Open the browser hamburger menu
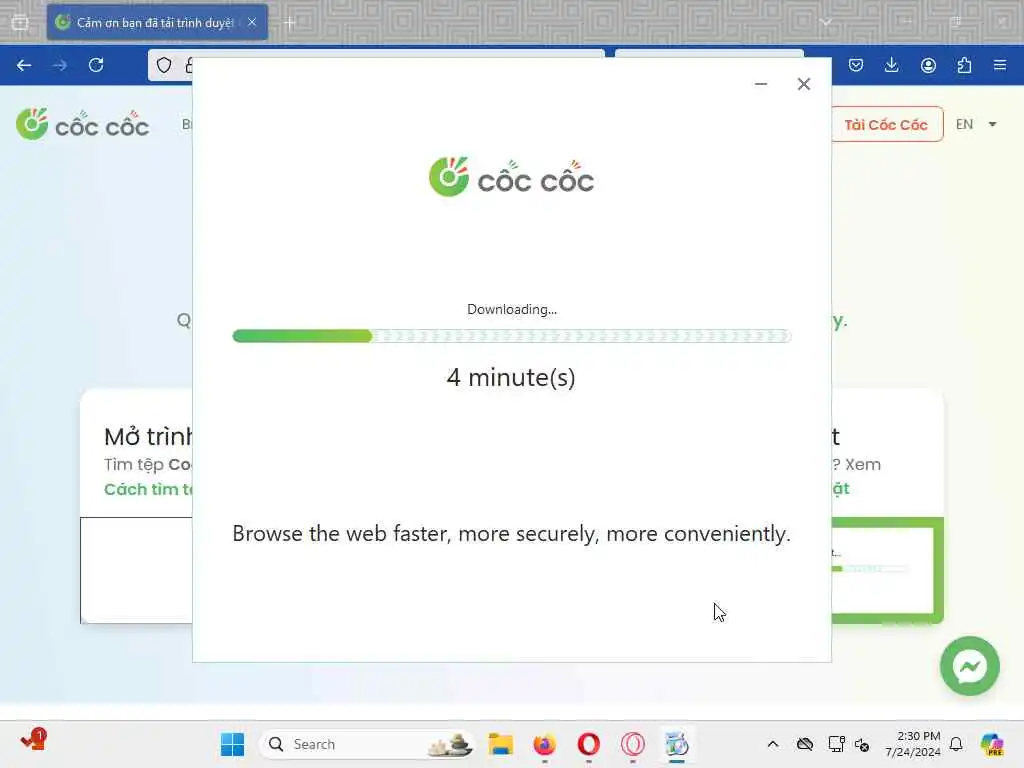 [1000, 65]
